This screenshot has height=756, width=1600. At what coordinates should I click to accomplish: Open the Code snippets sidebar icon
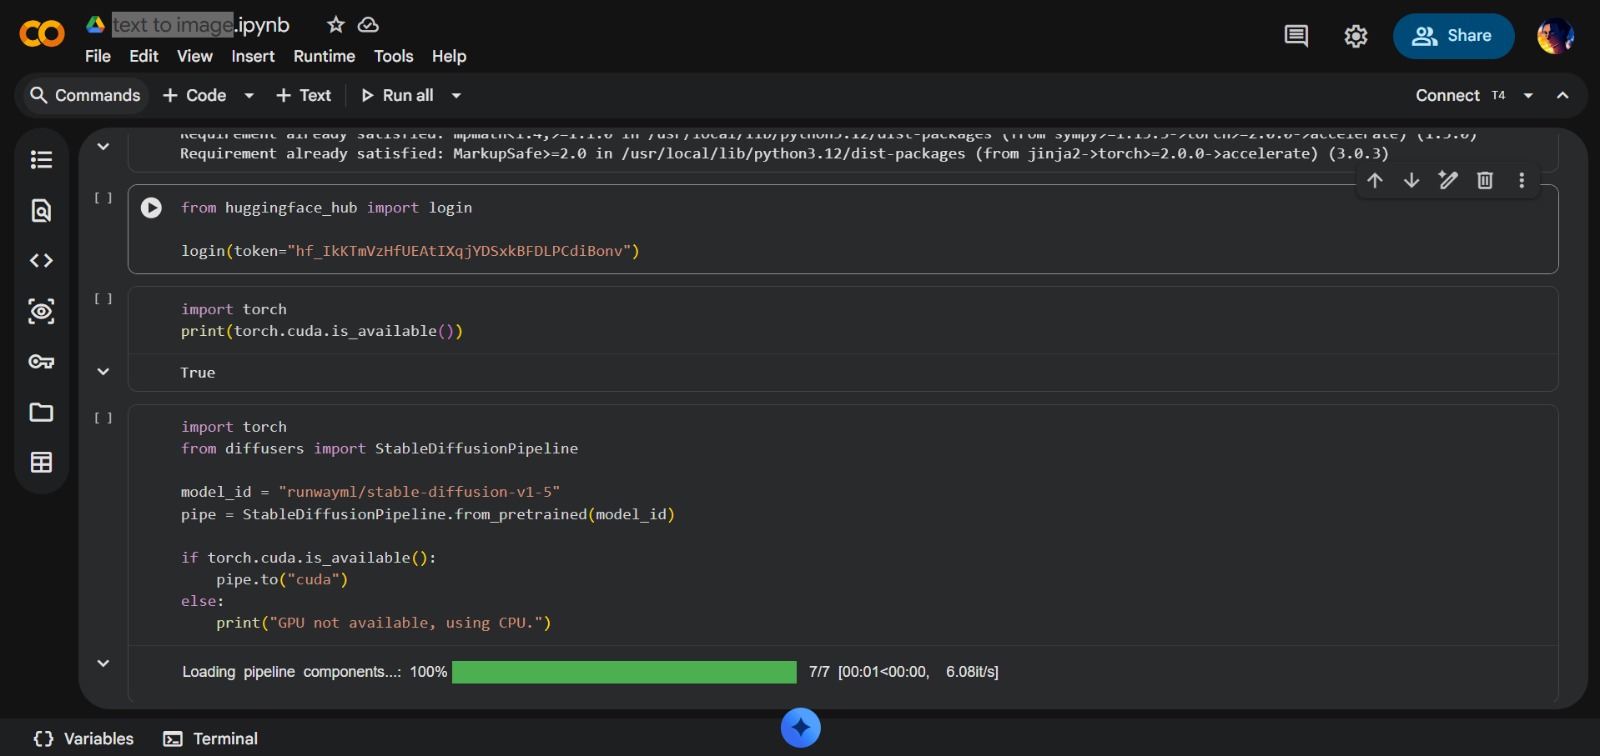[x=41, y=261]
